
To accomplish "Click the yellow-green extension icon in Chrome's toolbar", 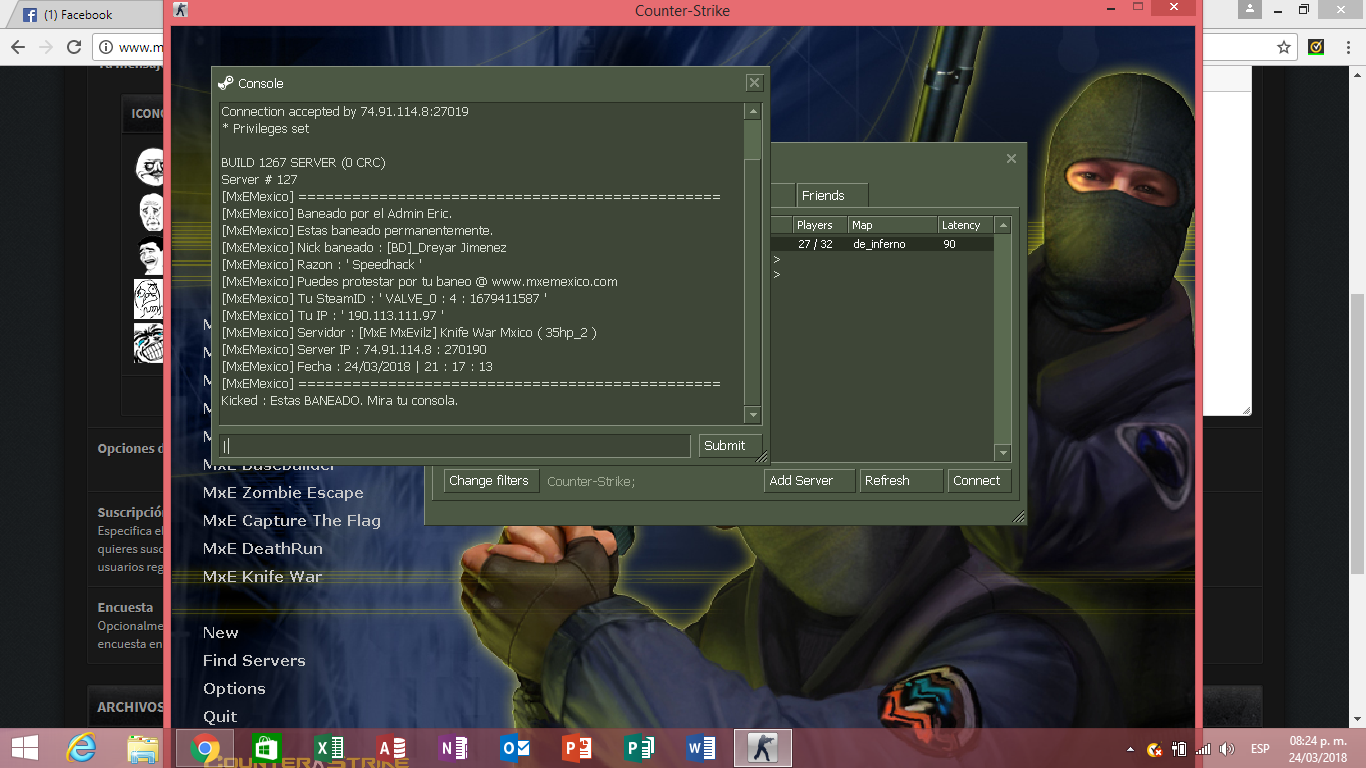I will point(1316,47).
